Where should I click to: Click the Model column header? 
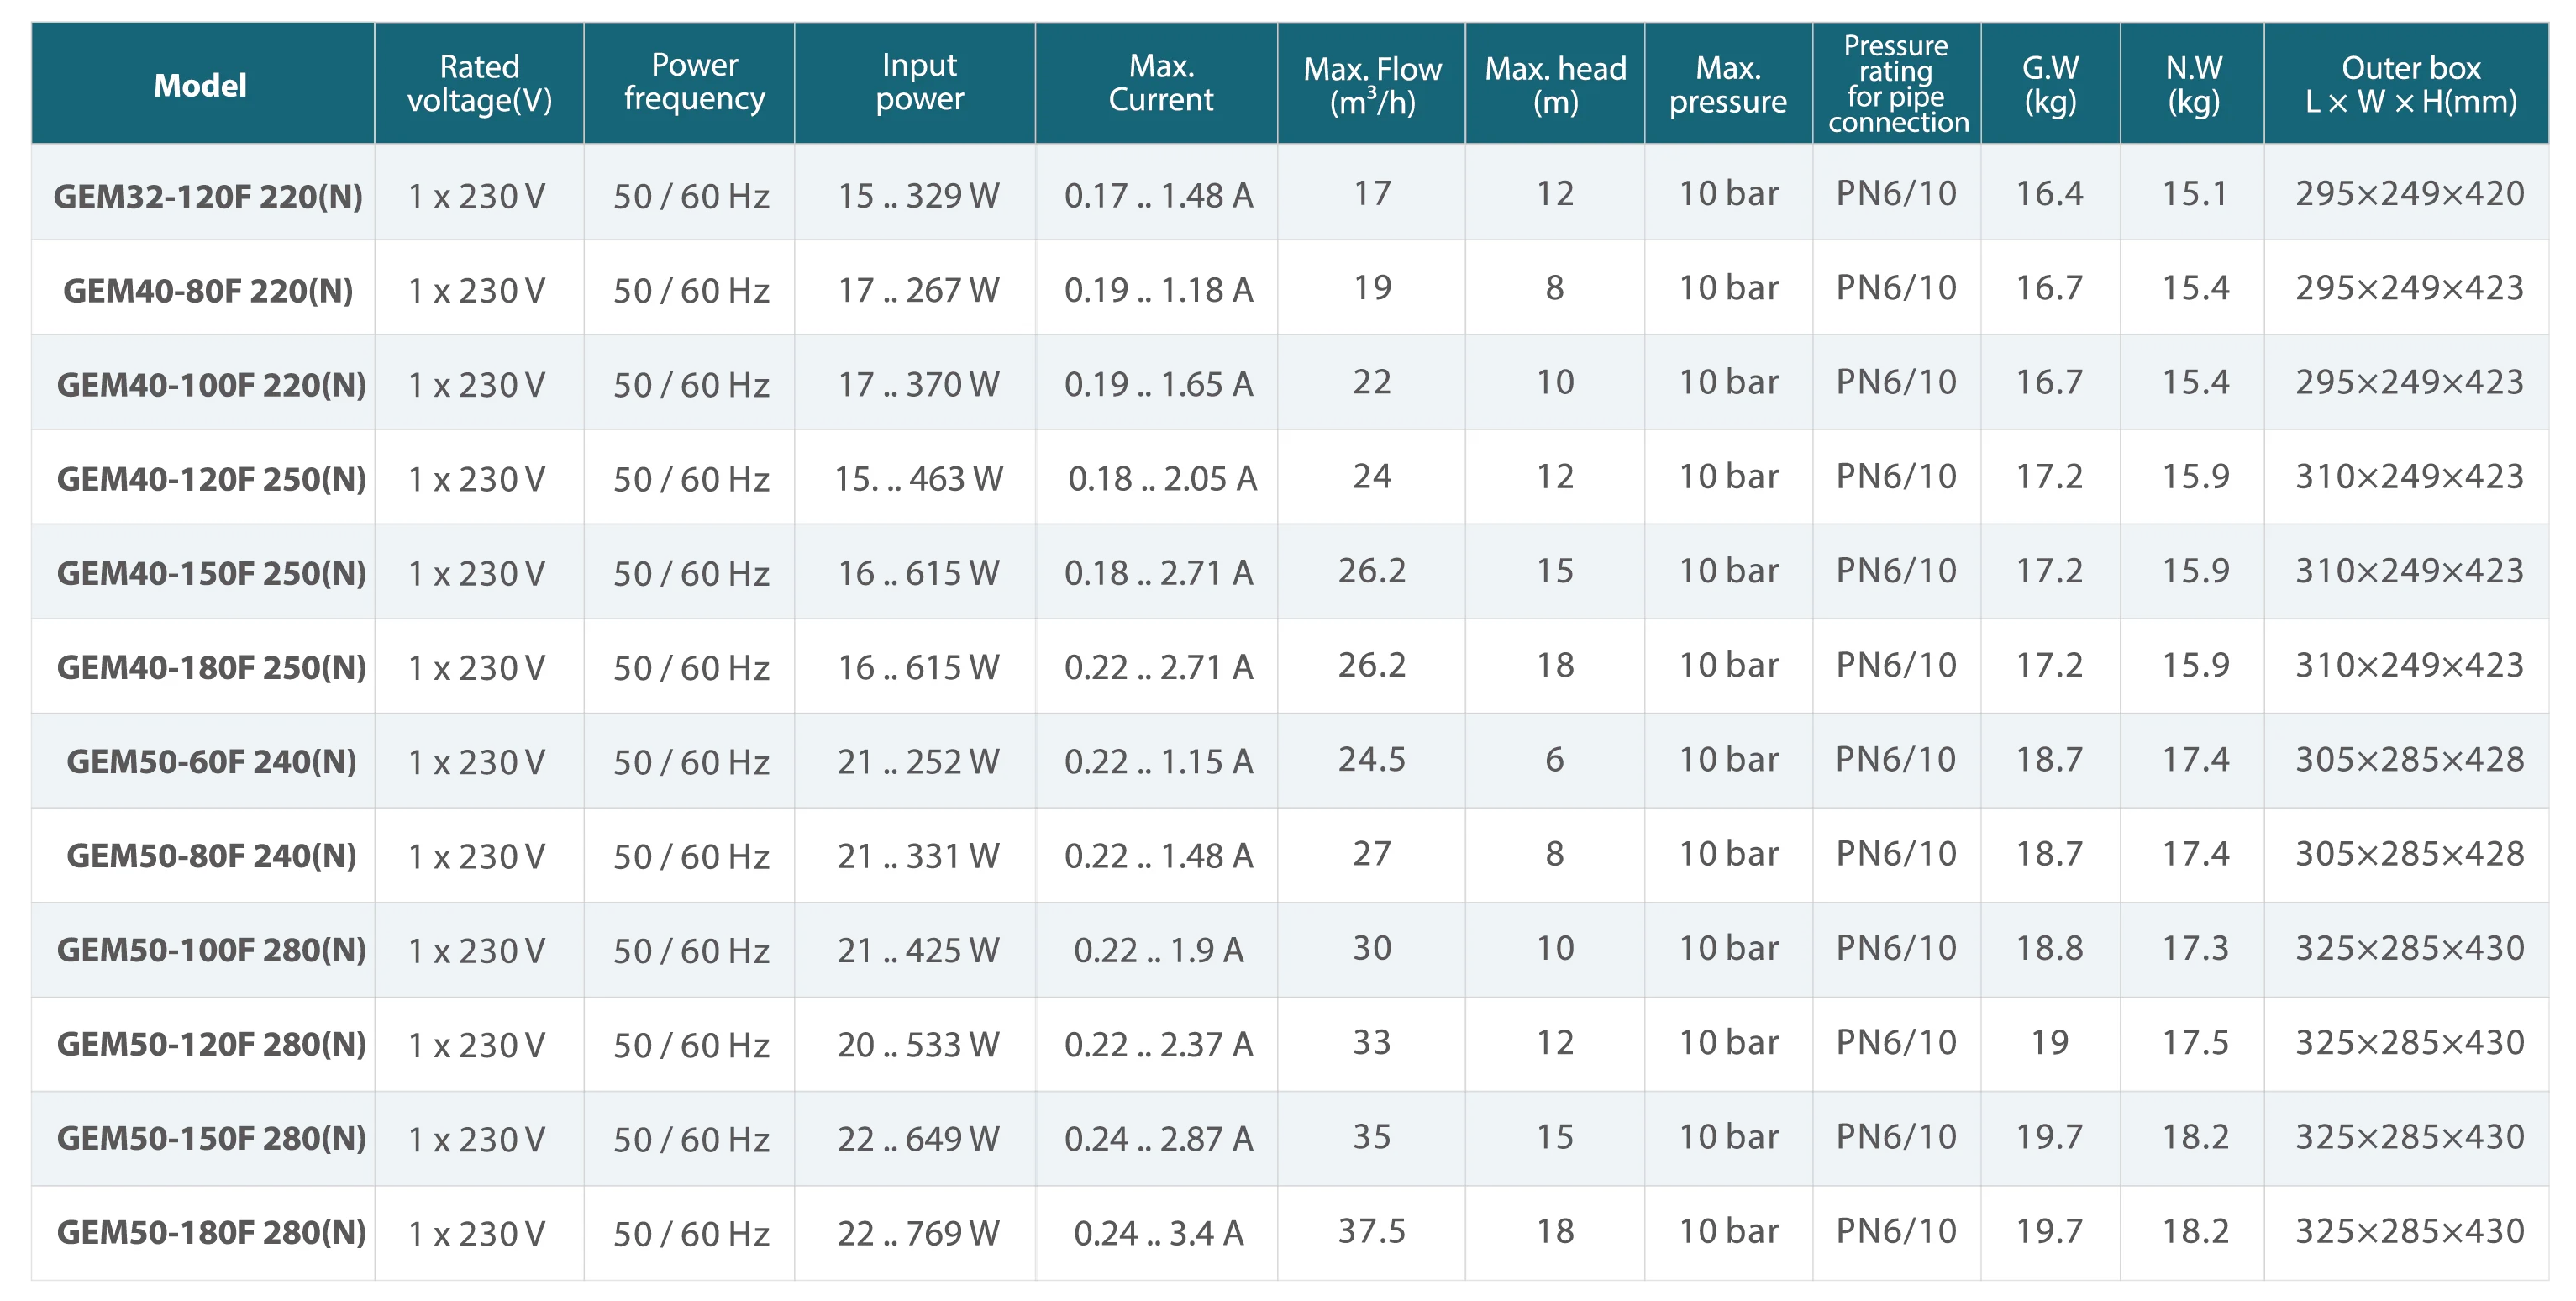click(200, 85)
